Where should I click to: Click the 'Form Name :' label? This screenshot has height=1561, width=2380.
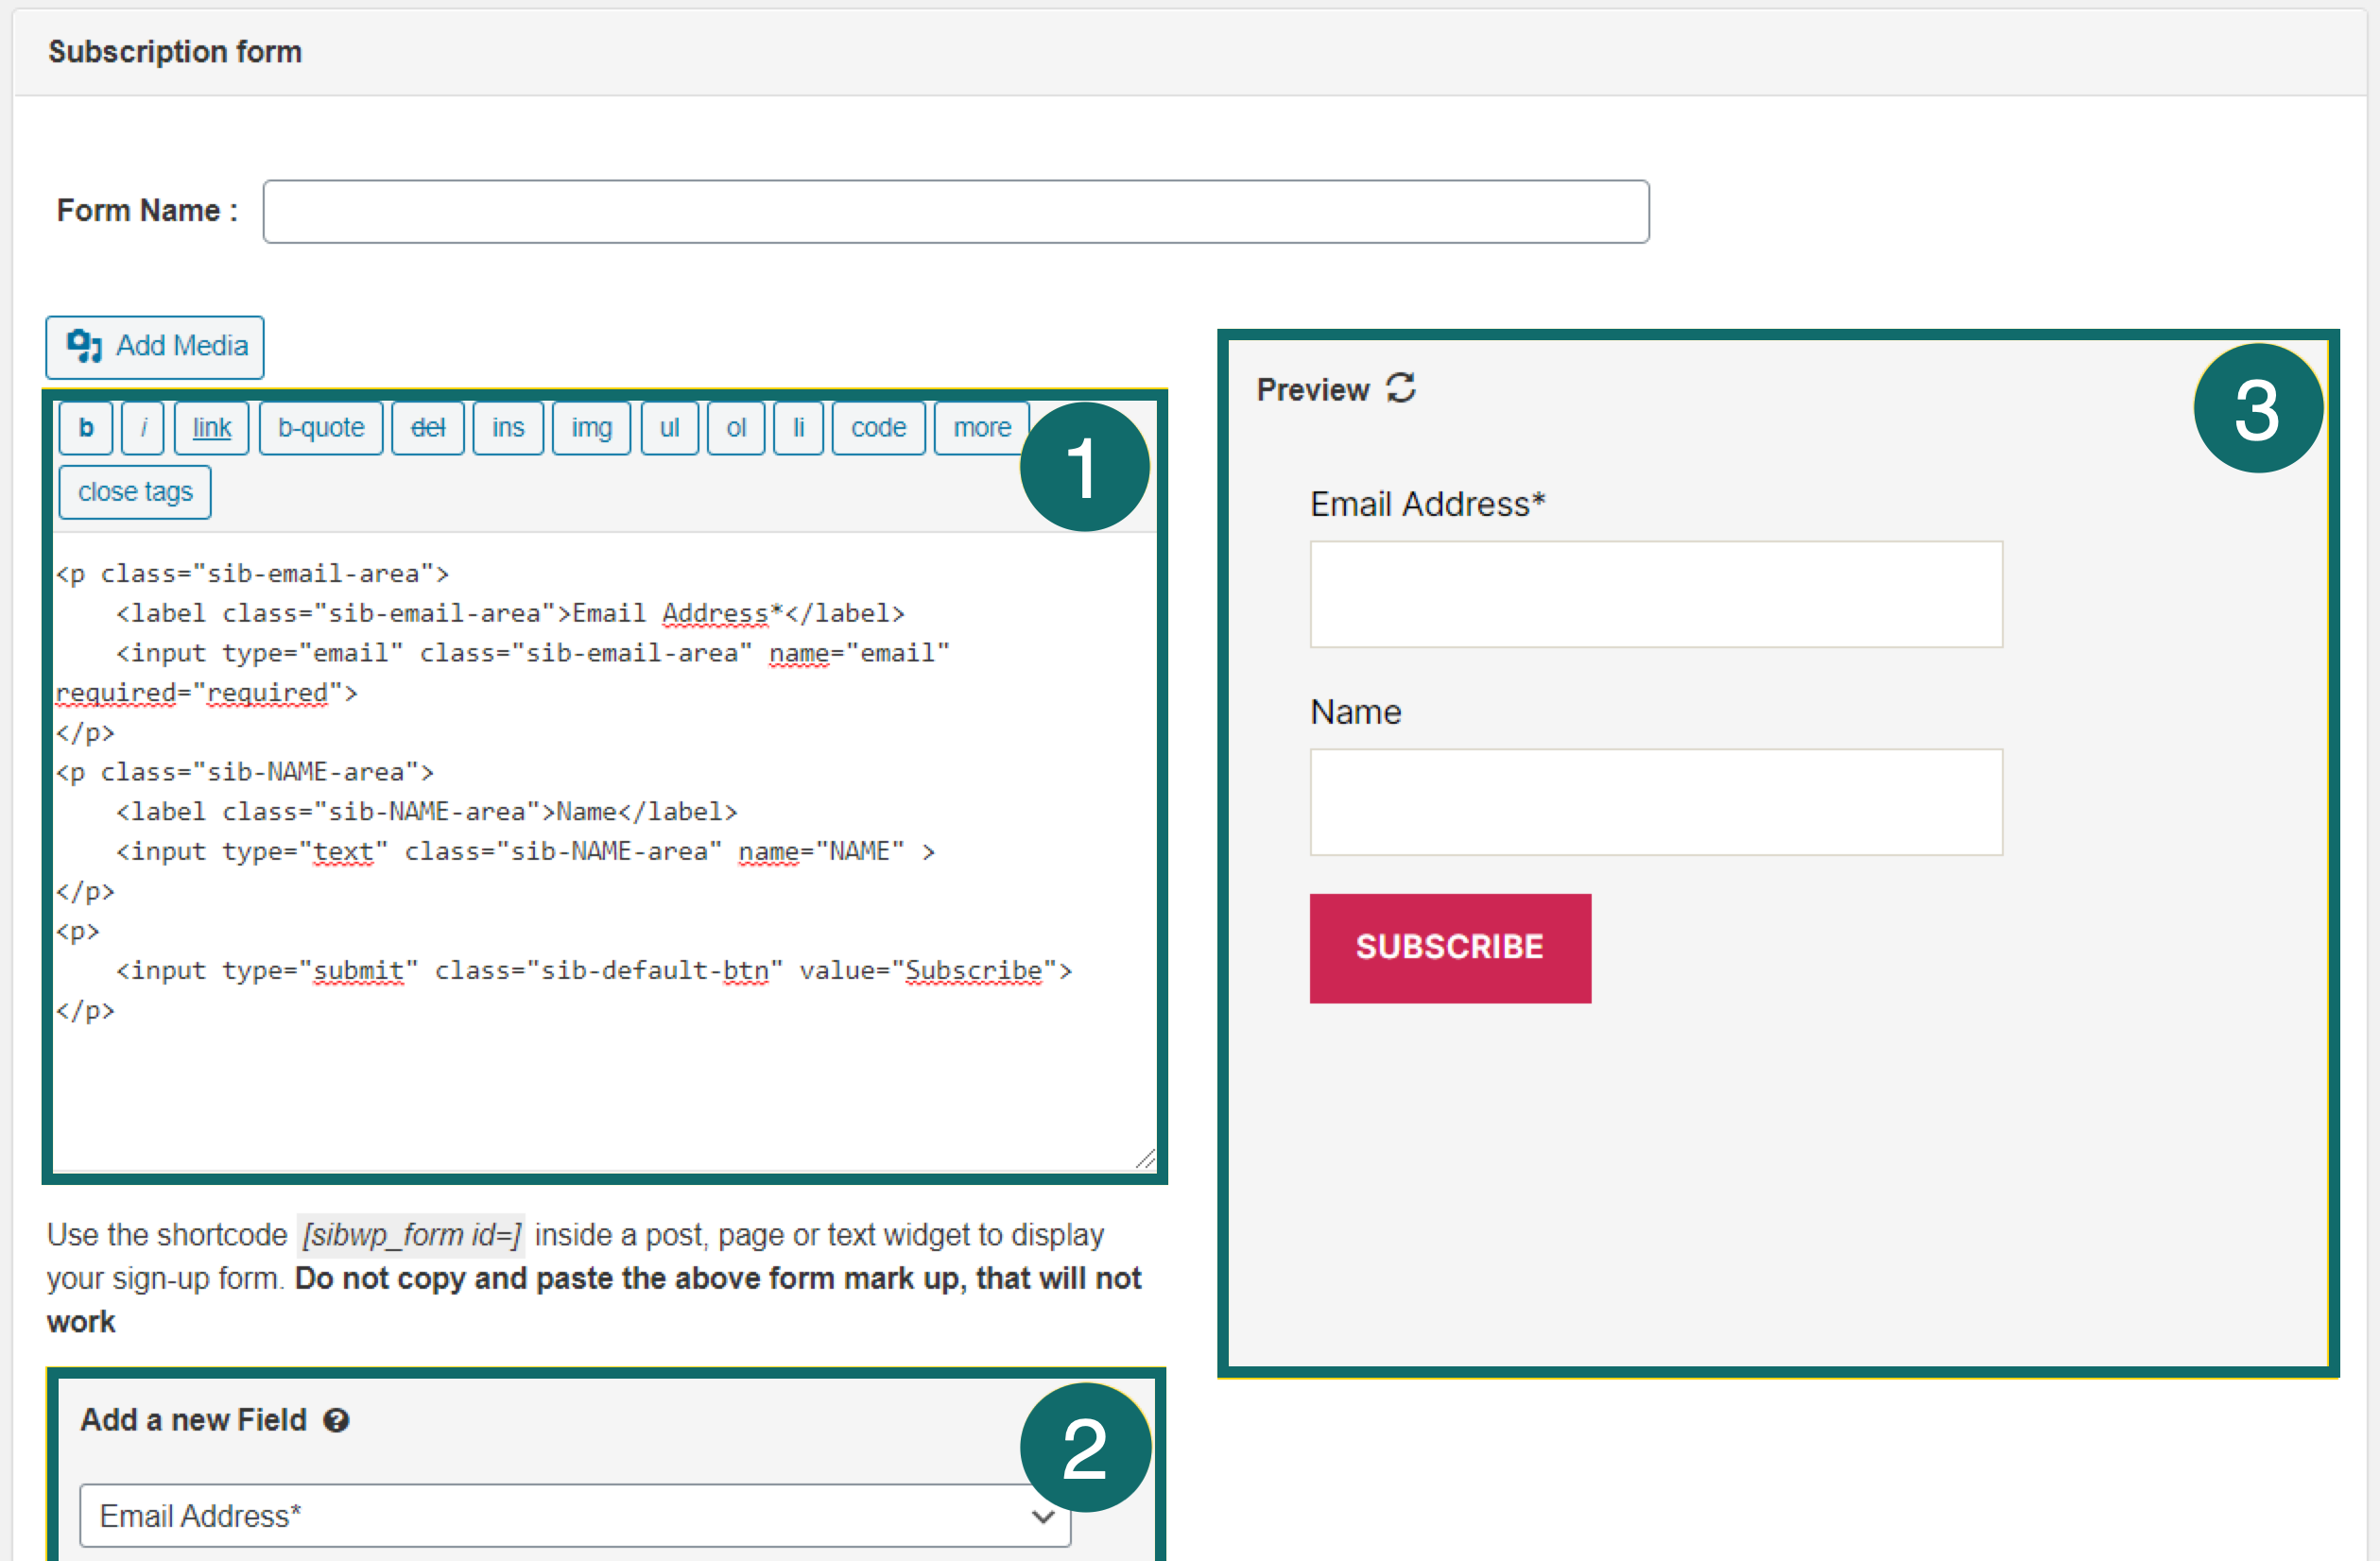(147, 211)
